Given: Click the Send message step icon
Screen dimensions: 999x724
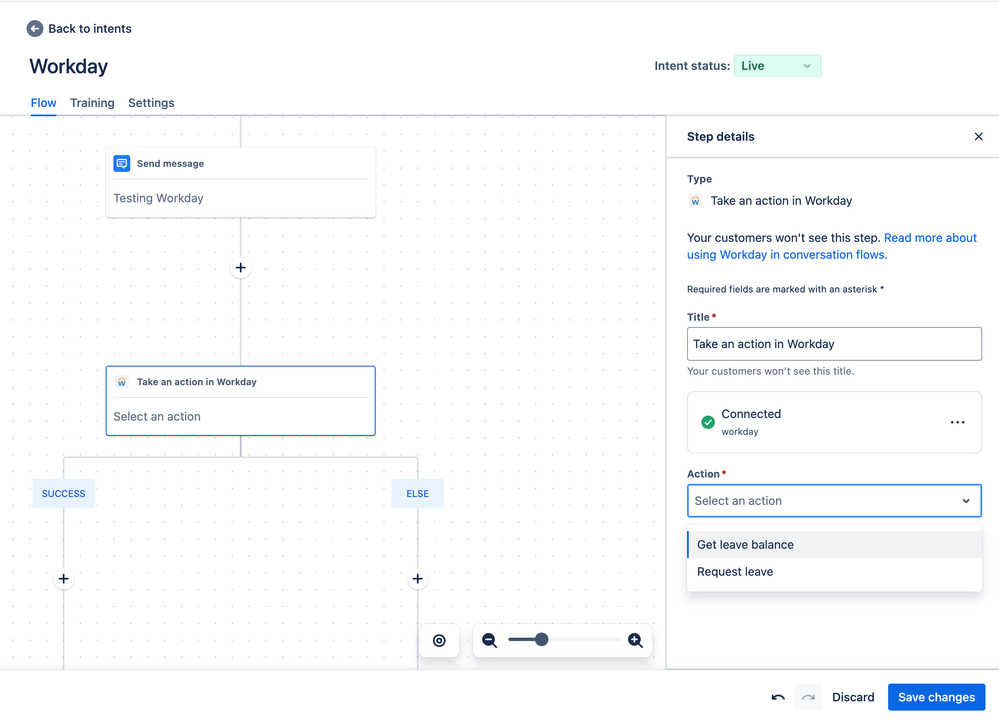Looking at the screenshot, I should (122, 163).
